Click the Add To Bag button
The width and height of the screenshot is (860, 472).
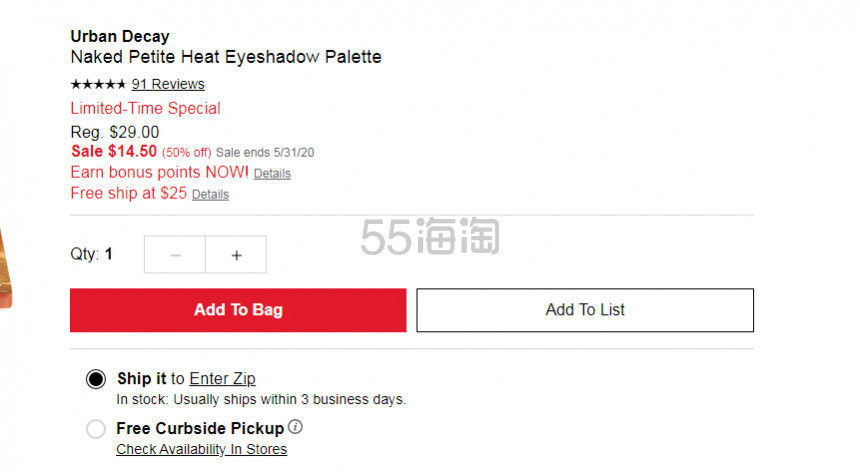point(238,310)
